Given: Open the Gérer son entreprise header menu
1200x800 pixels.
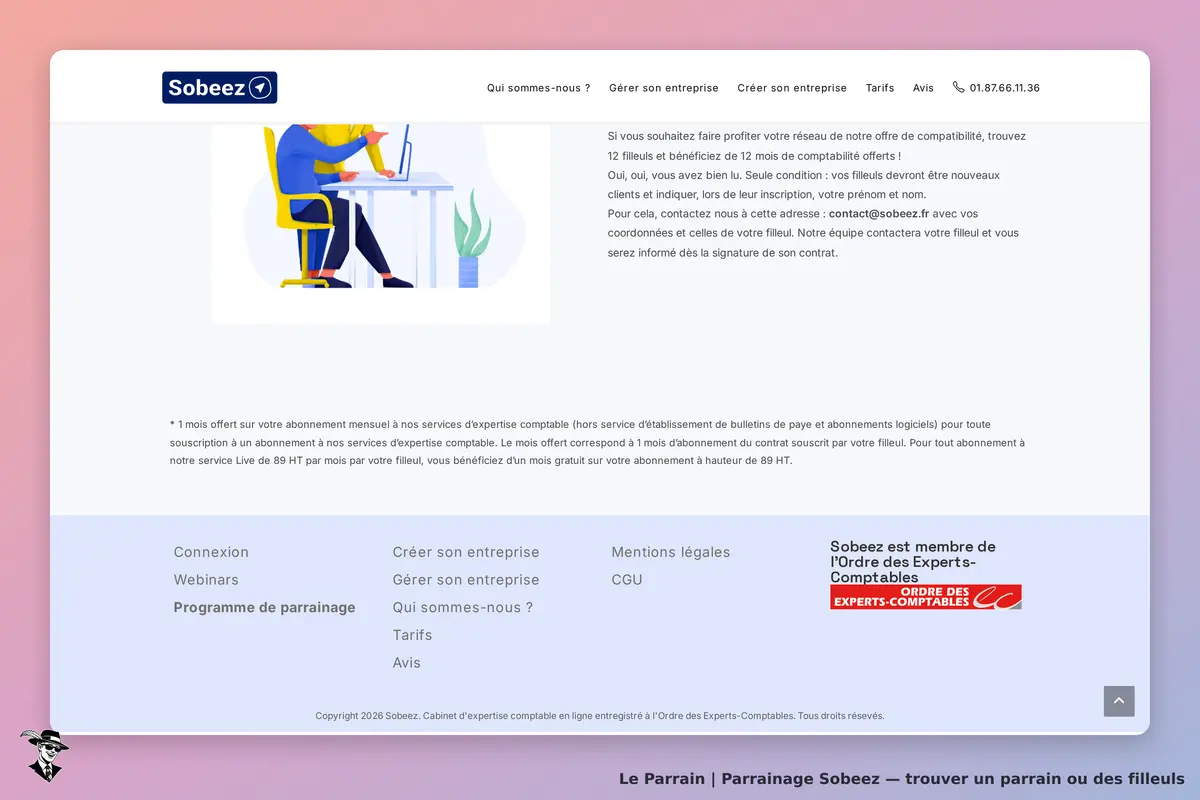Looking at the screenshot, I should click(664, 88).
